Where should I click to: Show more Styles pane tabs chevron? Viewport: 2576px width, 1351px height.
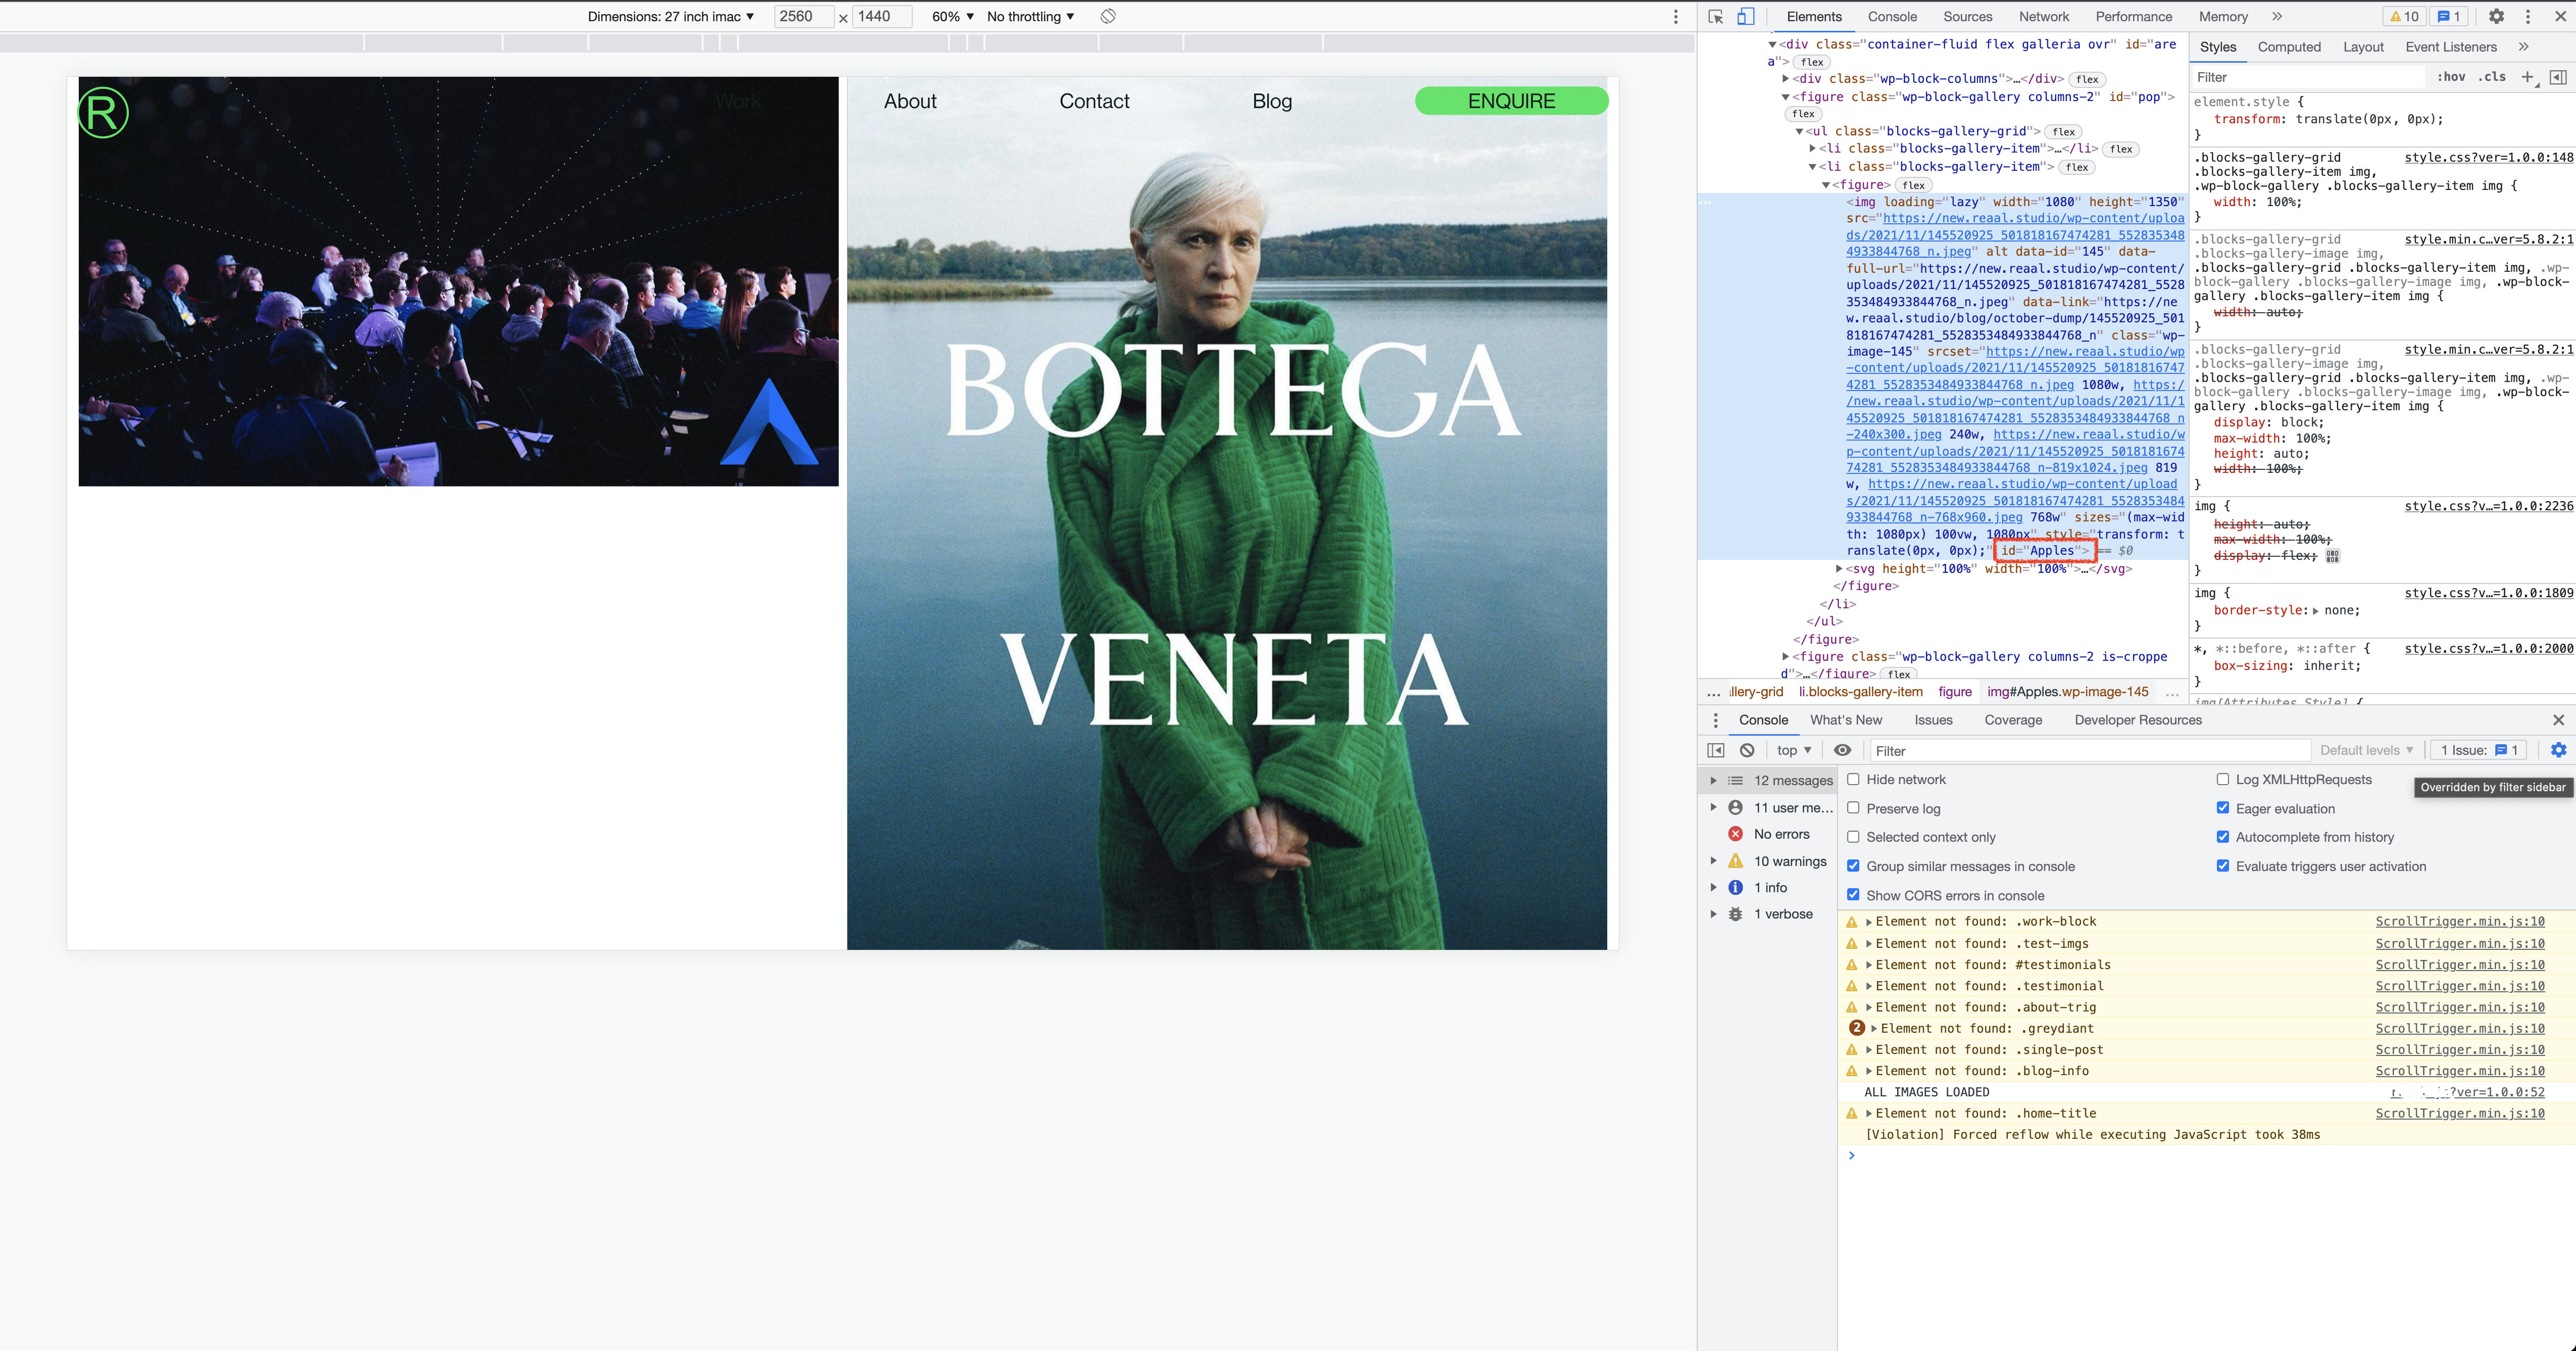click(2523, 47)
